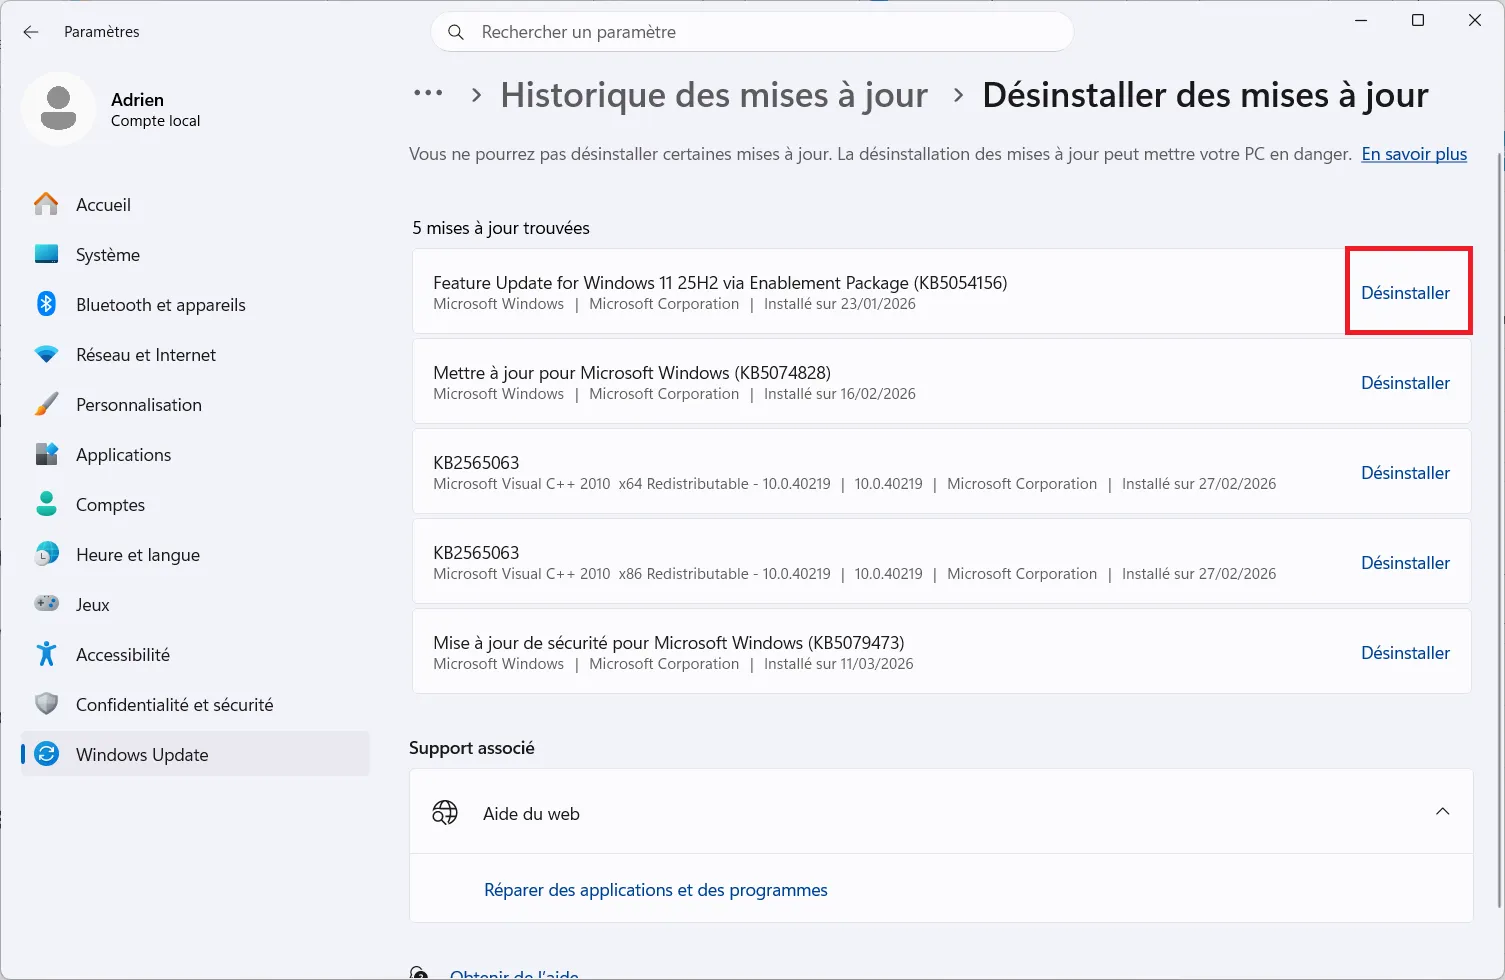Image resolution: width=1505 pixels, height=980 pixels.
Task: Uninstall the KB5054156 feature update
Action: point(1405,292)
